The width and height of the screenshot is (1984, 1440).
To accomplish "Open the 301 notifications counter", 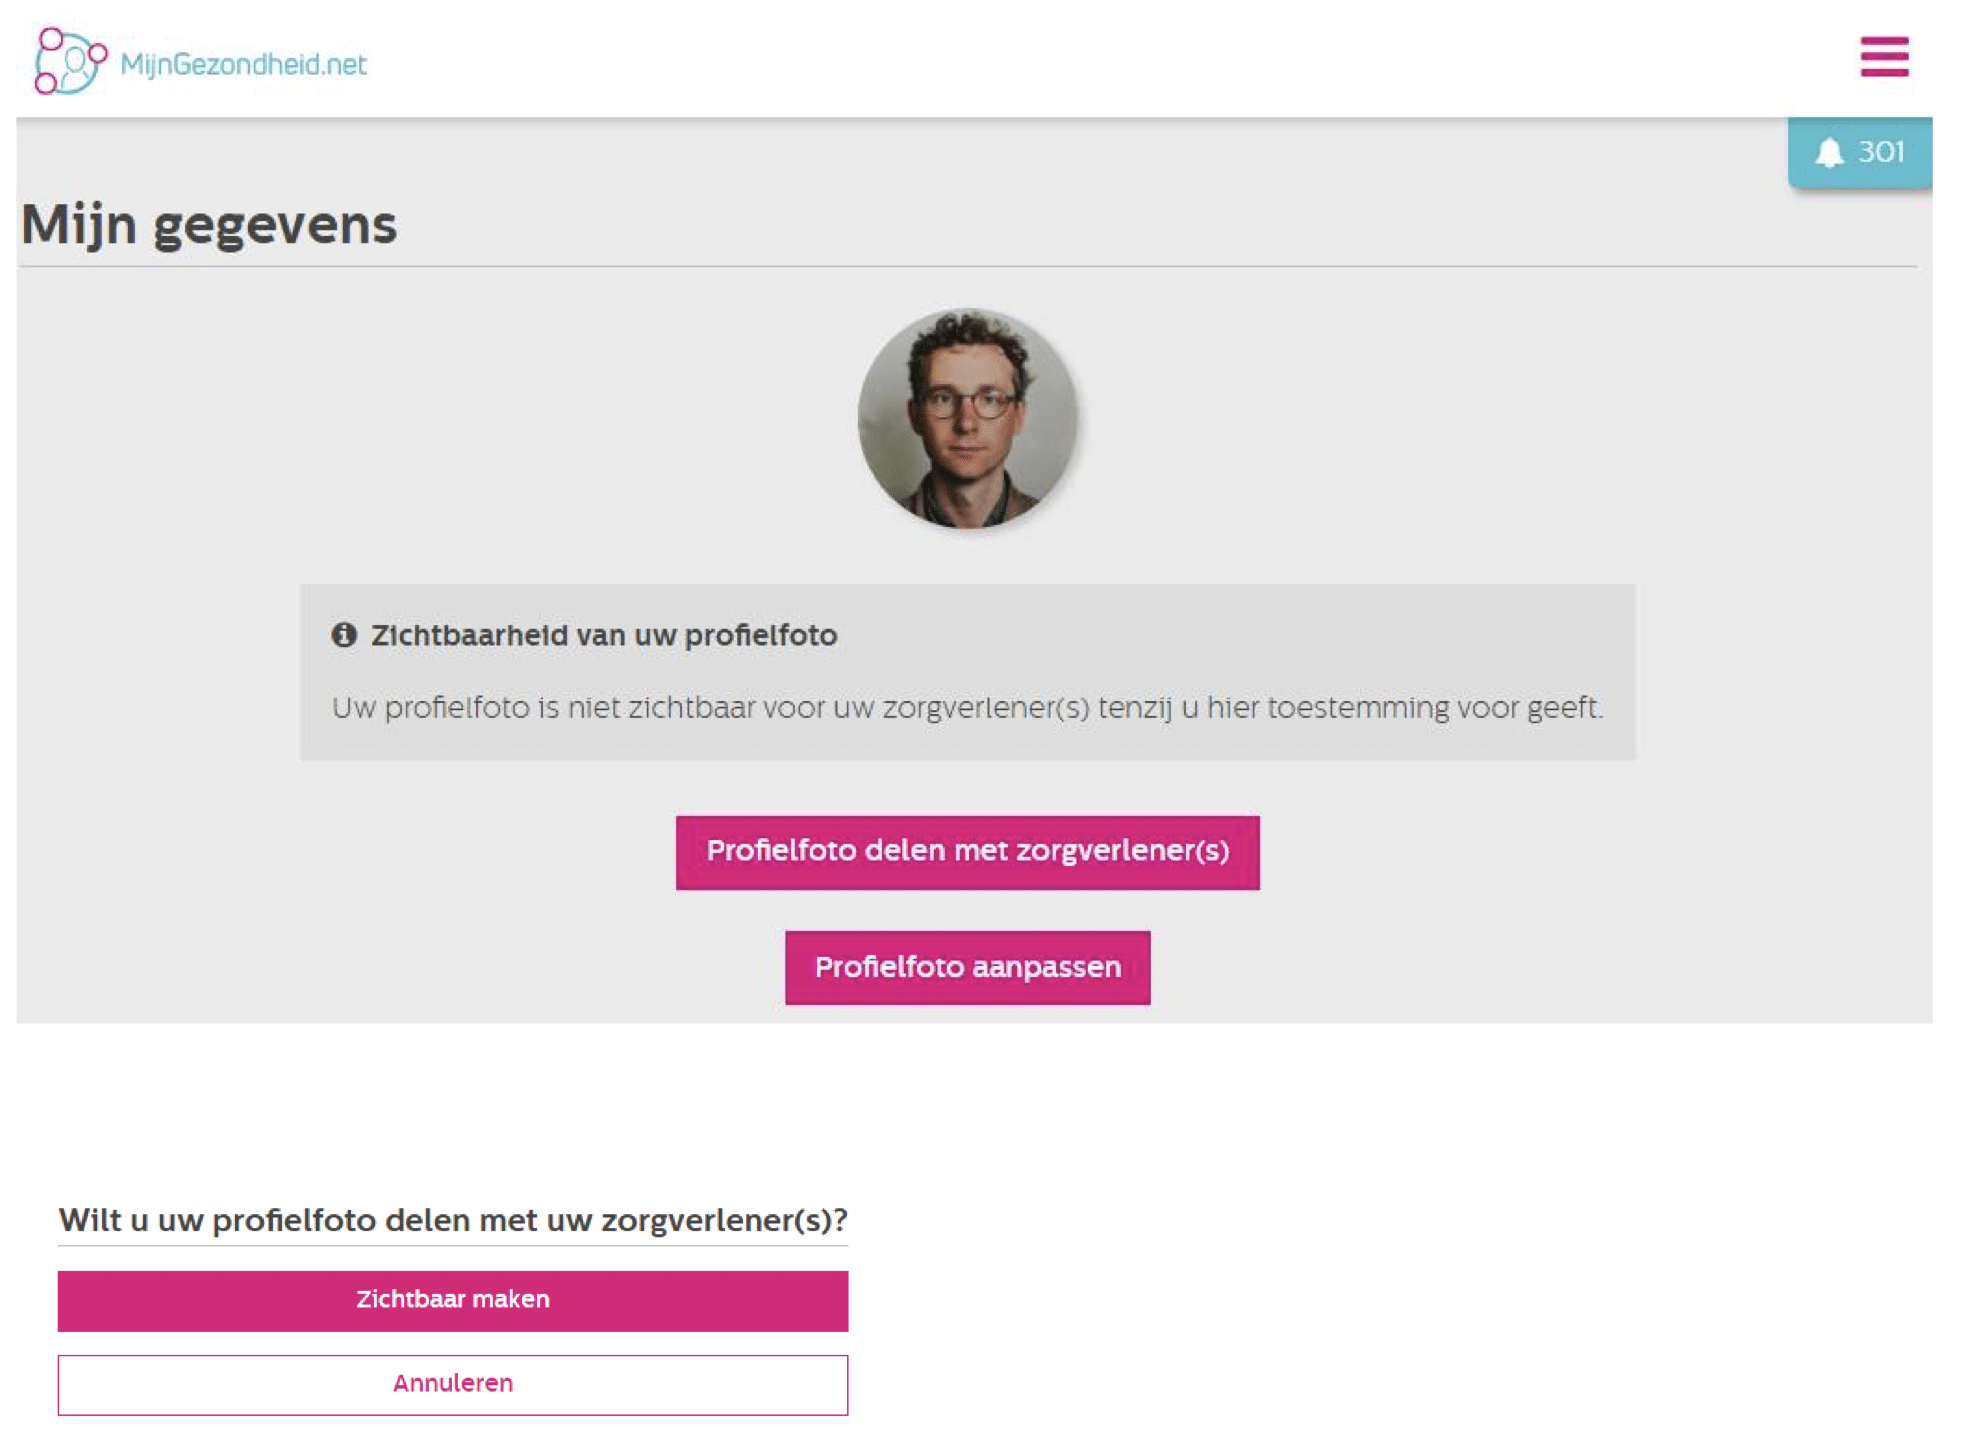I will tap(1880, 152).
